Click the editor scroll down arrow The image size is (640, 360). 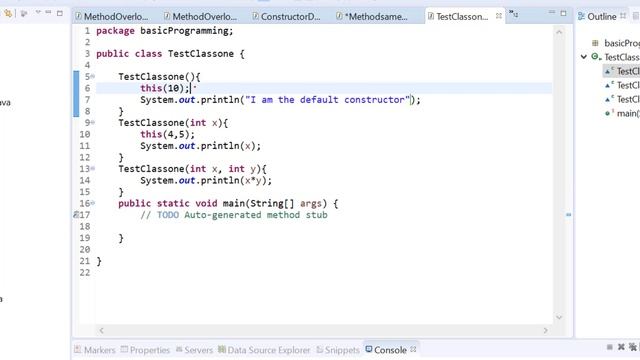click(x=559, y=317)
